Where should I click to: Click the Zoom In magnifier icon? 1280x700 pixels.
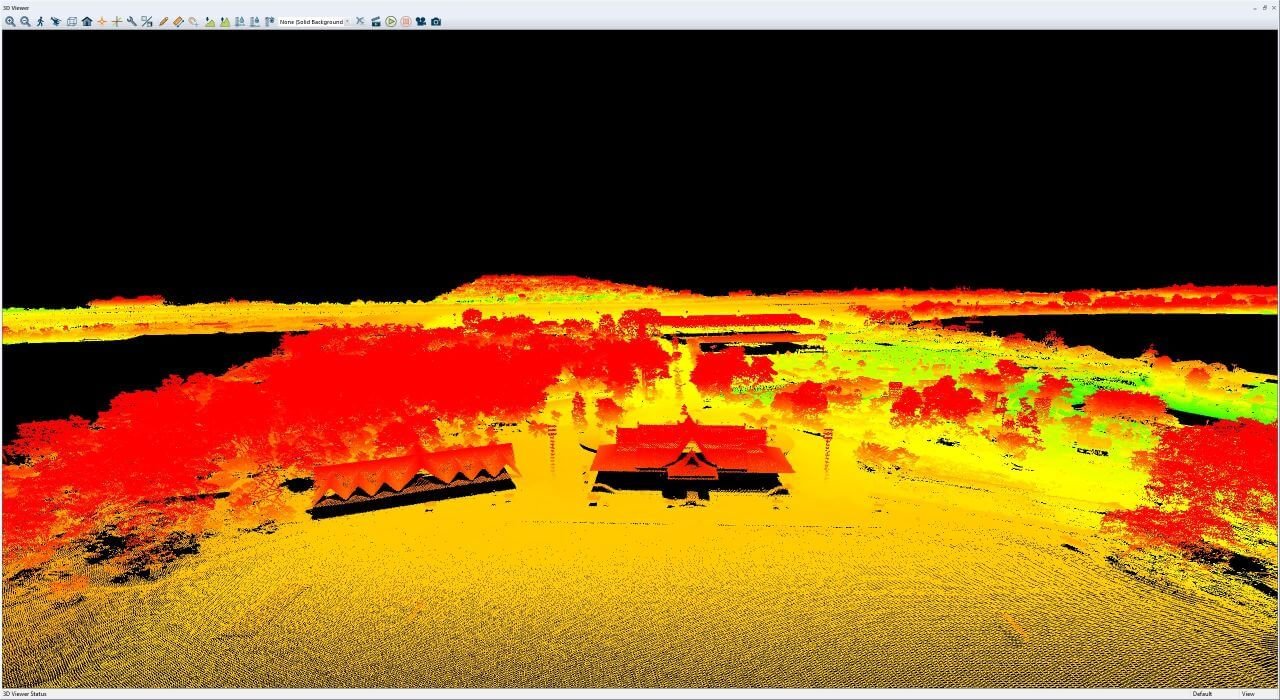[x=10, y=21]
